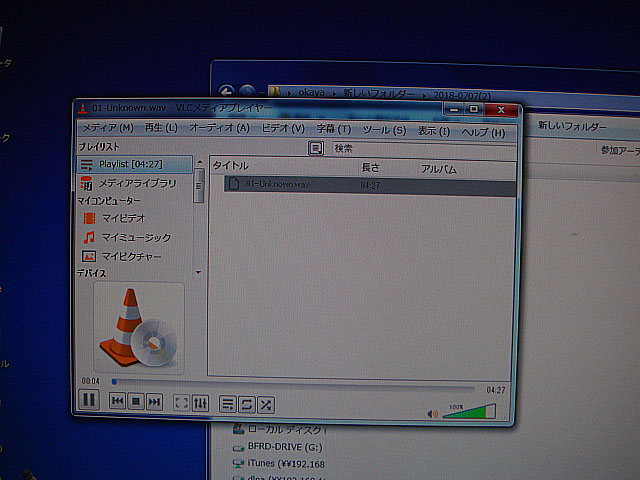Adjust the volume slider level
Screen dimensions: 640x480
pyautogui.click(x=469, y=411)
